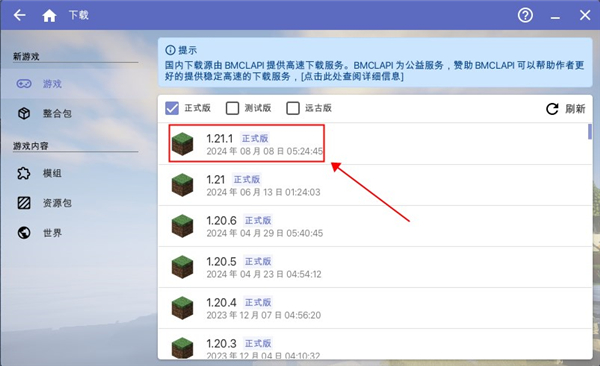Click the 下载 title in header bar
The width and height of the screenshot is (600, 366).
[78, 15]
